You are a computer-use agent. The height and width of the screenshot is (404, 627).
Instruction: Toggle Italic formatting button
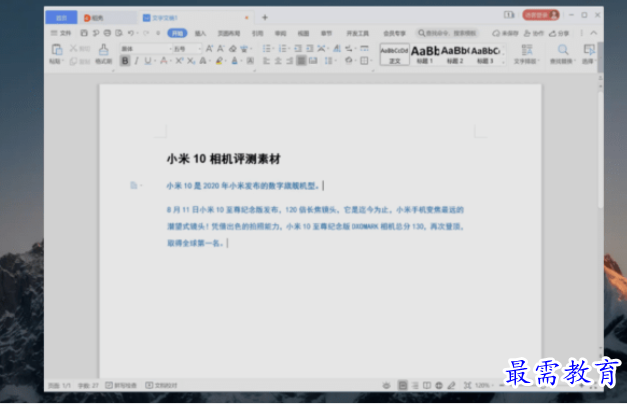click(136, 61)
